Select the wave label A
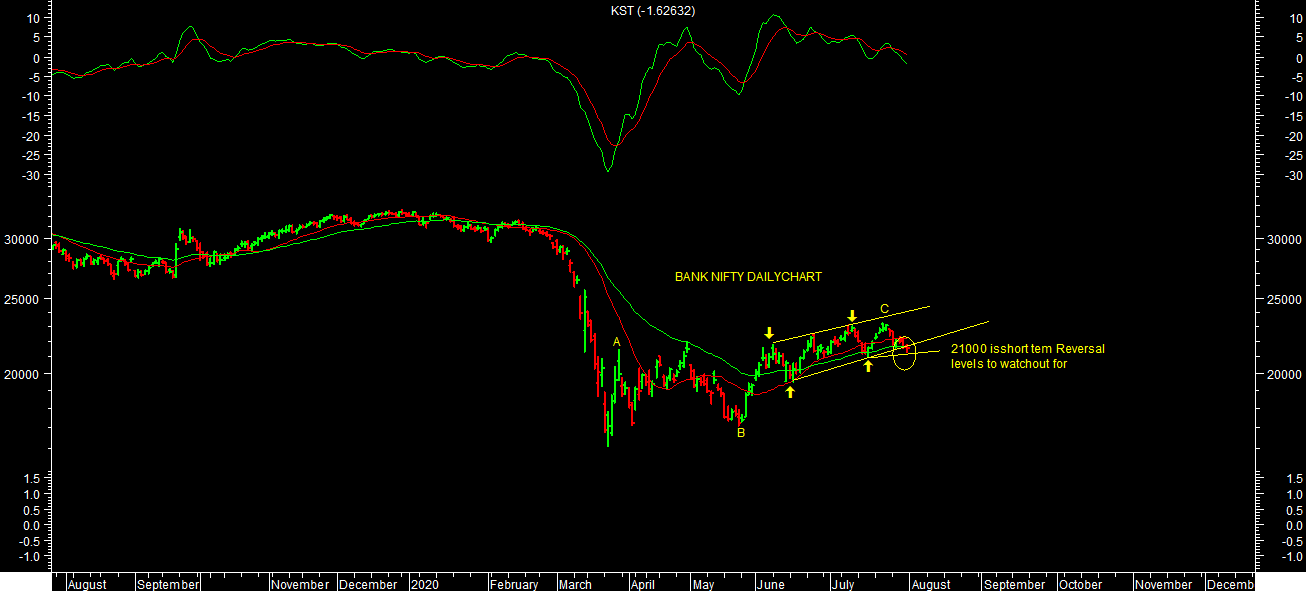The width and height of the screenshot is (1306, 591). coord(617,342)
